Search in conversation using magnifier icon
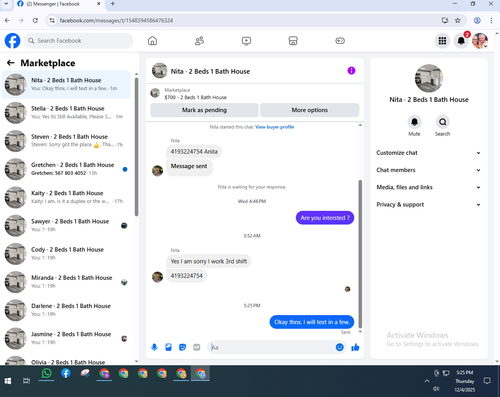This screenshot has width=500, height=397. coord(442,122)
